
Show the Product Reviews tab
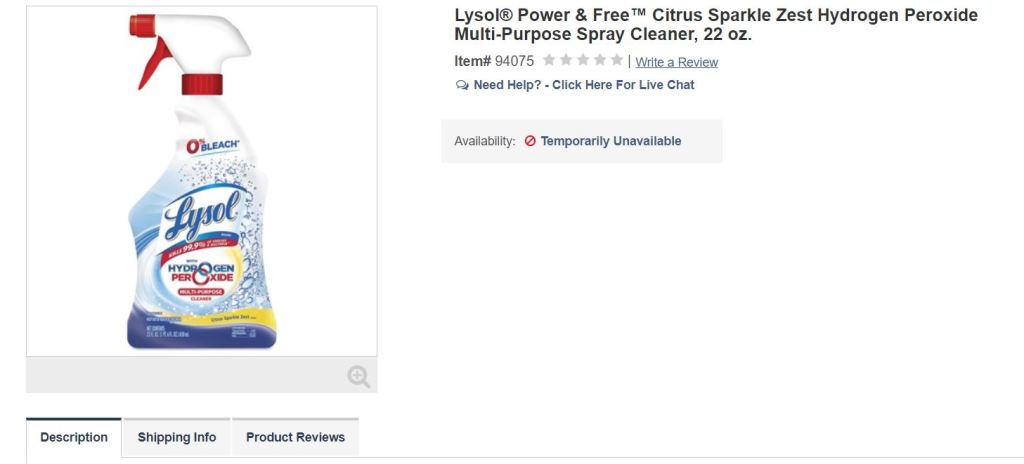click(x=295, y=437)
